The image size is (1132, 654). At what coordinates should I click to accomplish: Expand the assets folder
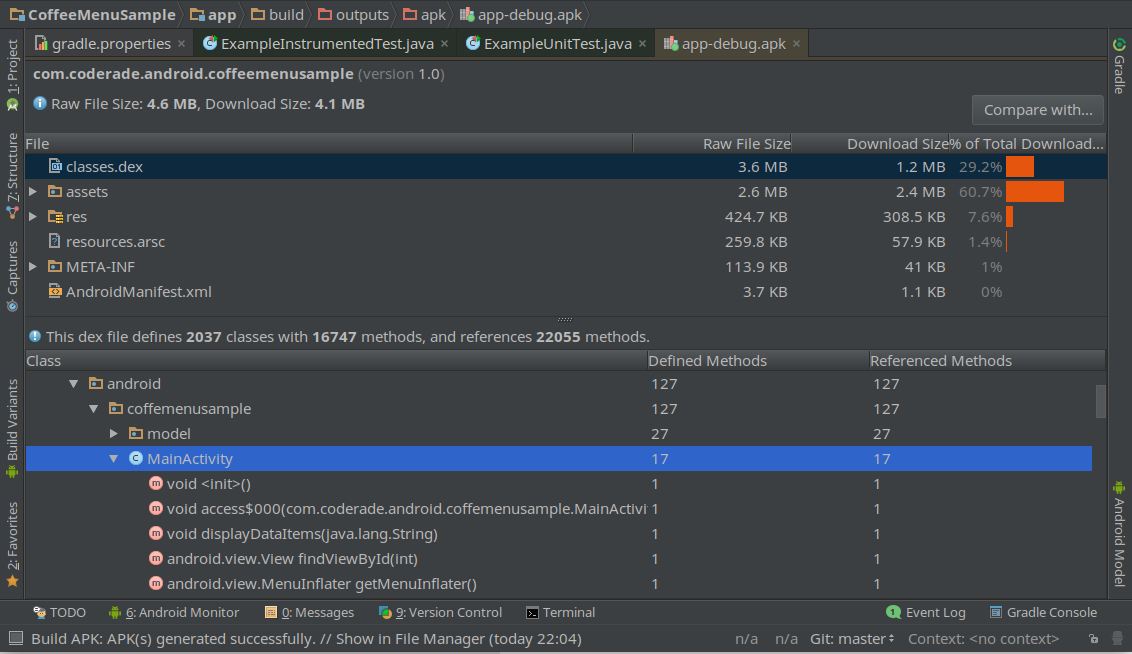(32, 191)
